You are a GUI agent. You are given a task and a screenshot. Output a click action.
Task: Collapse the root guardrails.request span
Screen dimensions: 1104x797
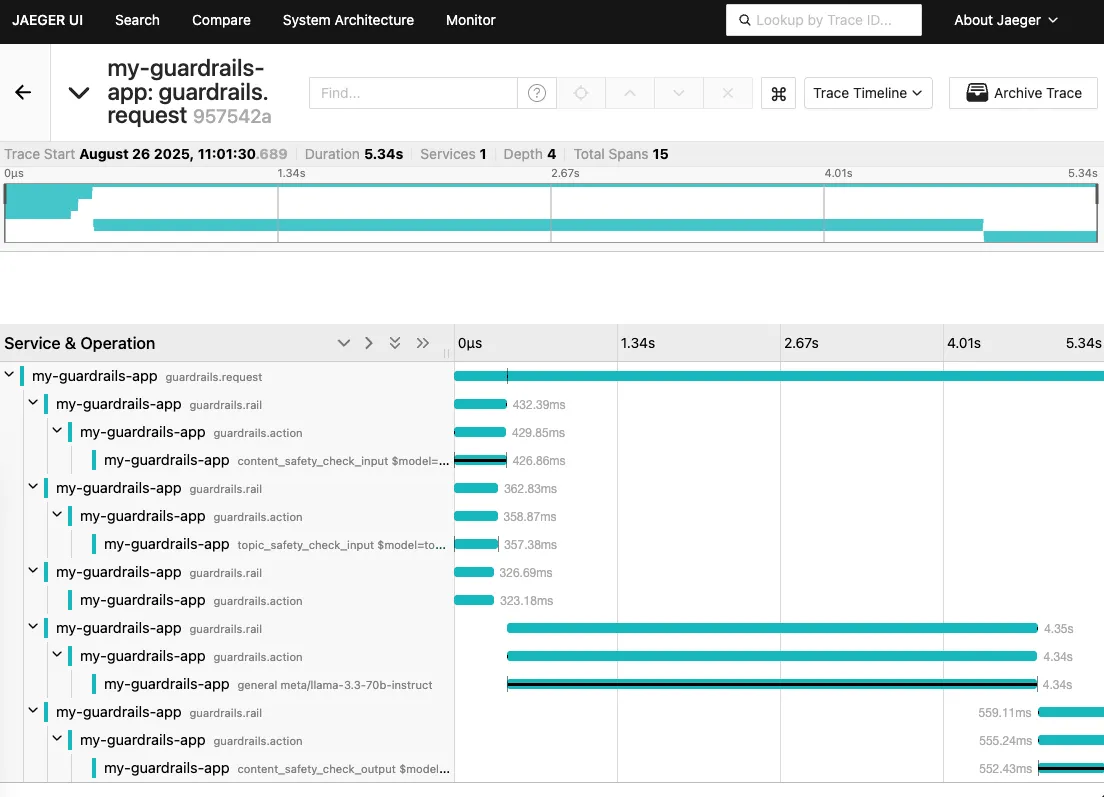[x=9, y=375]
